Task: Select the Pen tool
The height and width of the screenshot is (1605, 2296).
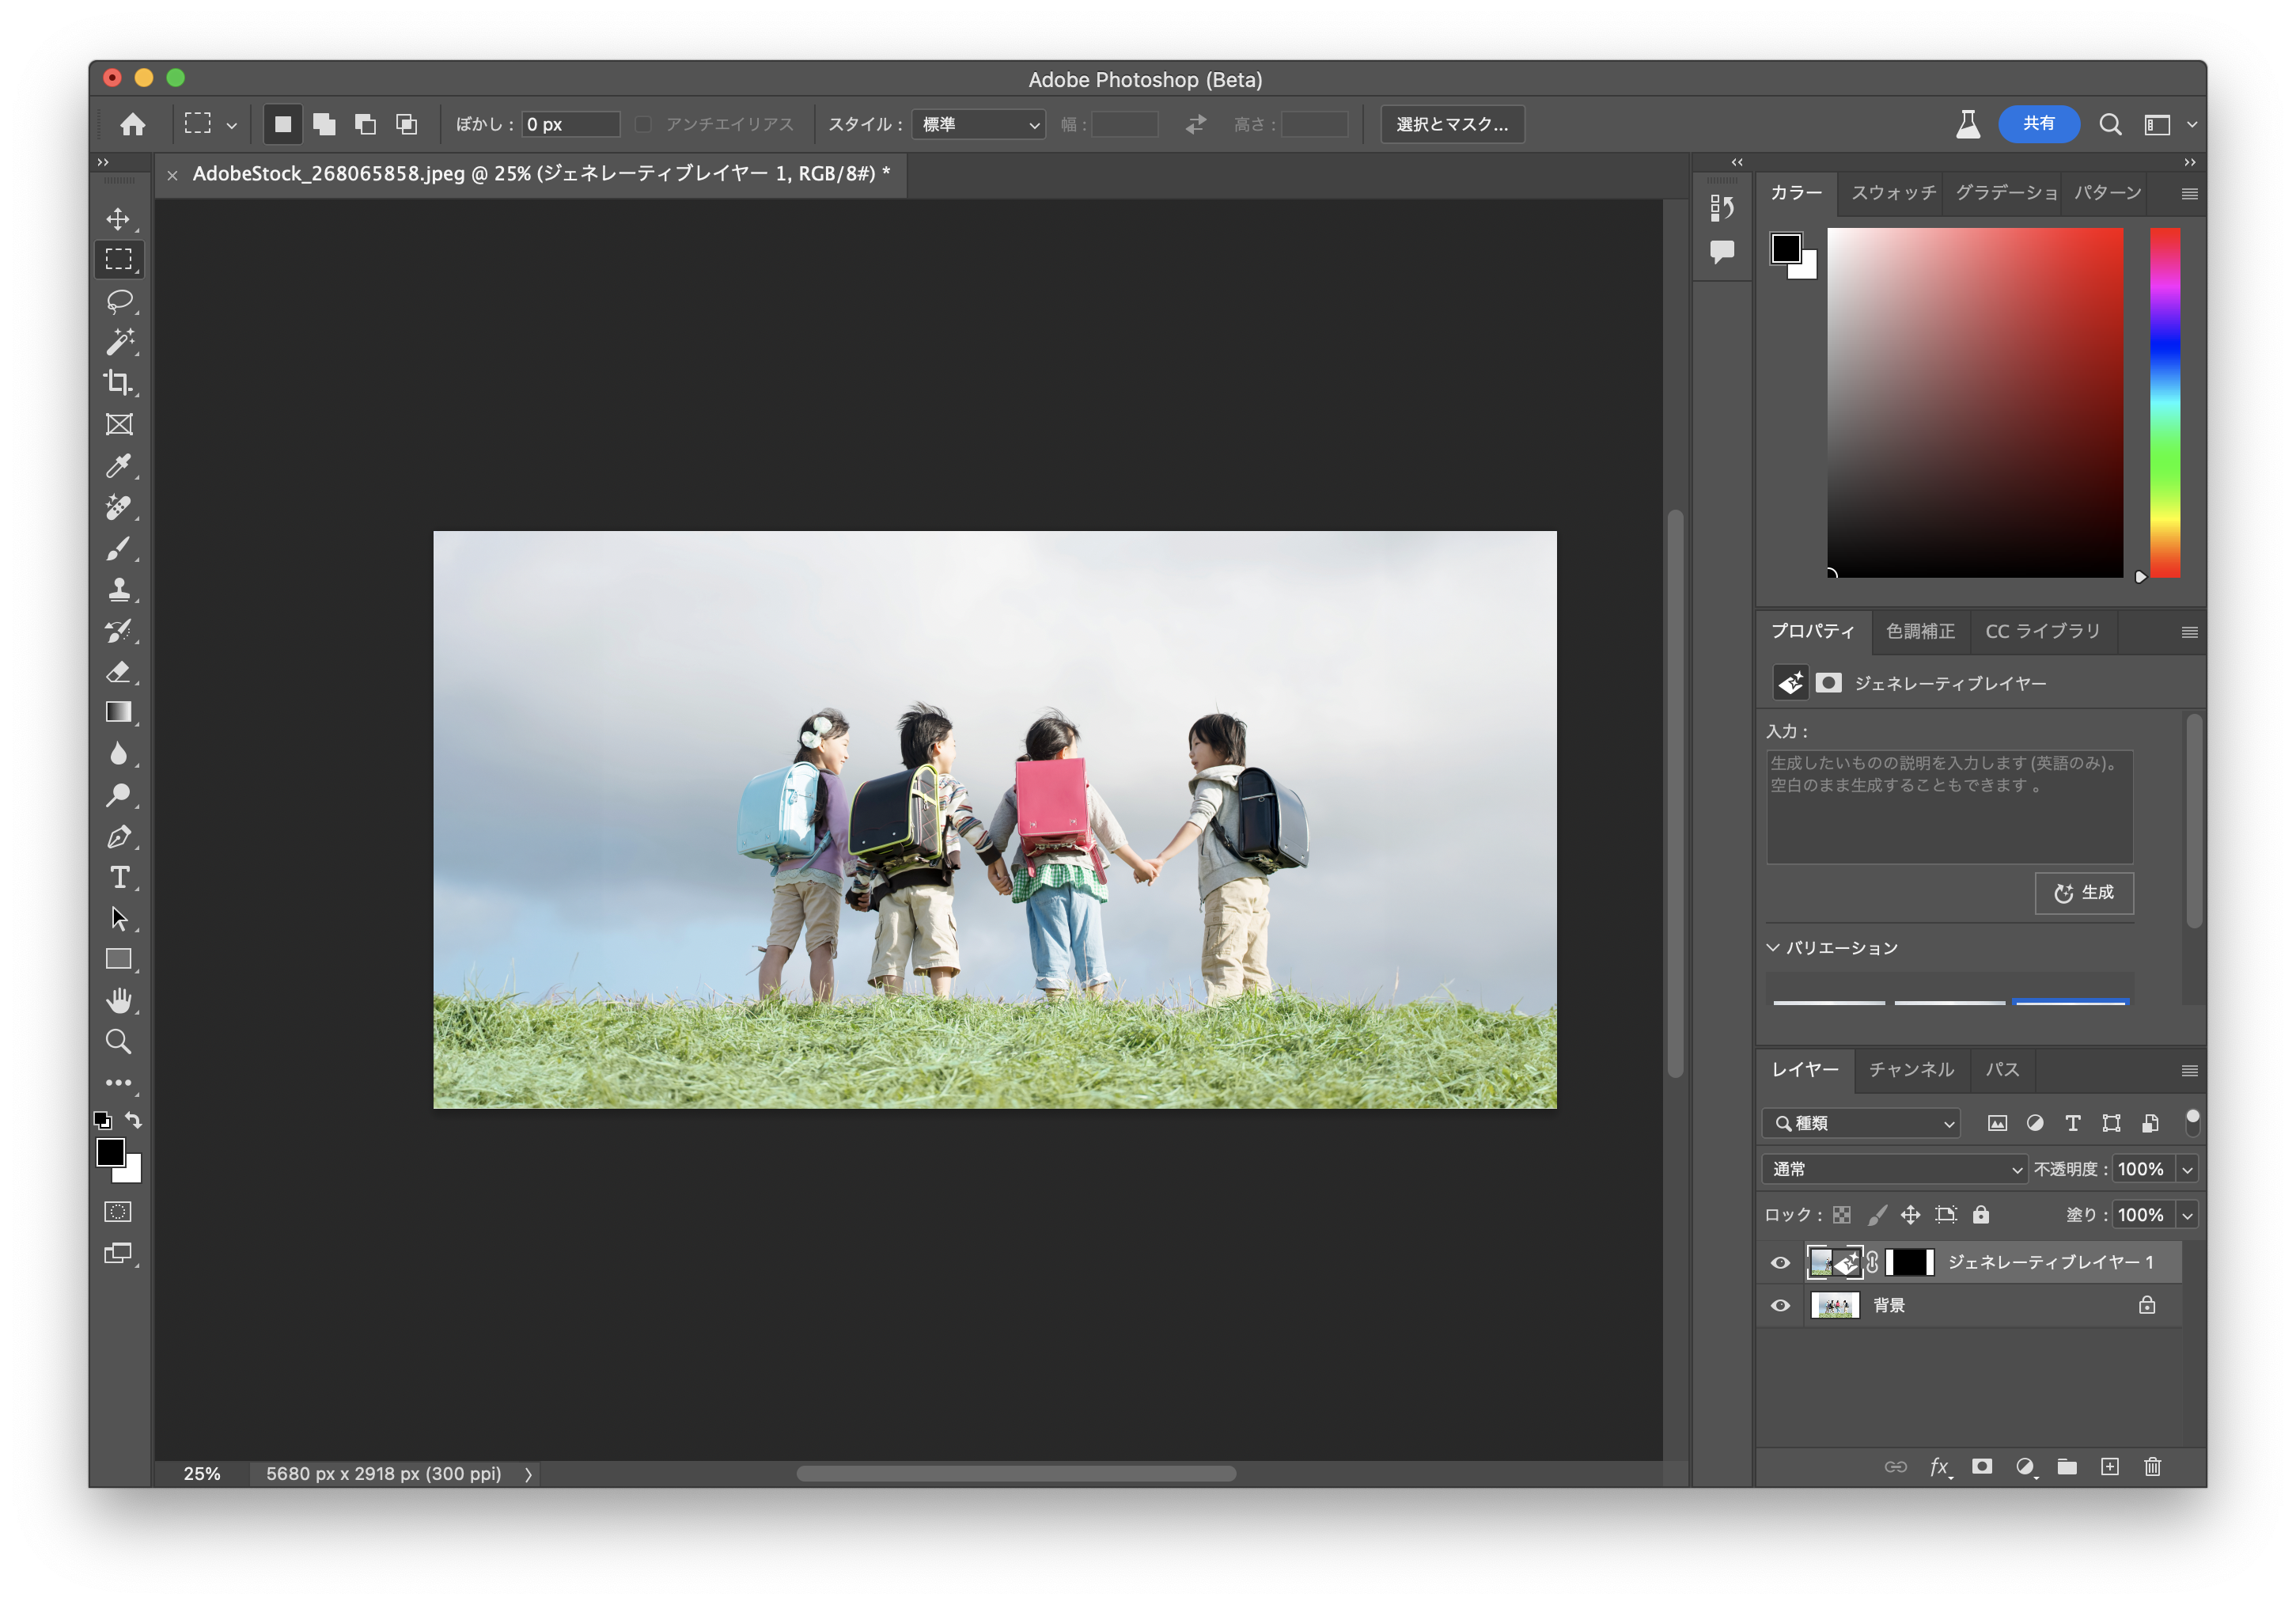Action: pos(119,836)
